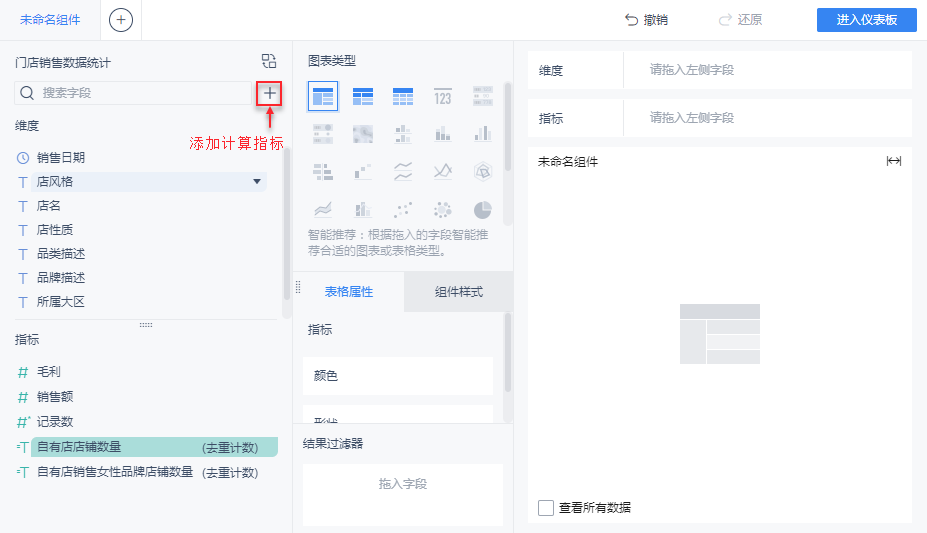Open the 店风格 field dropdown arrow
The height and width of the screenshot is (533, 927).
(x=257, y=181)
